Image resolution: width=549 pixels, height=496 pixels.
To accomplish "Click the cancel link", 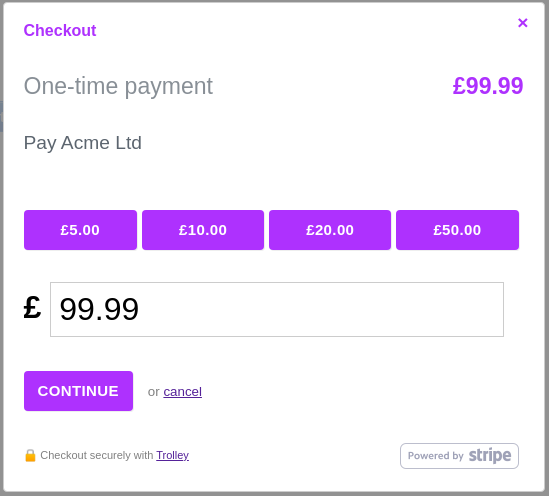I will 182,392.
